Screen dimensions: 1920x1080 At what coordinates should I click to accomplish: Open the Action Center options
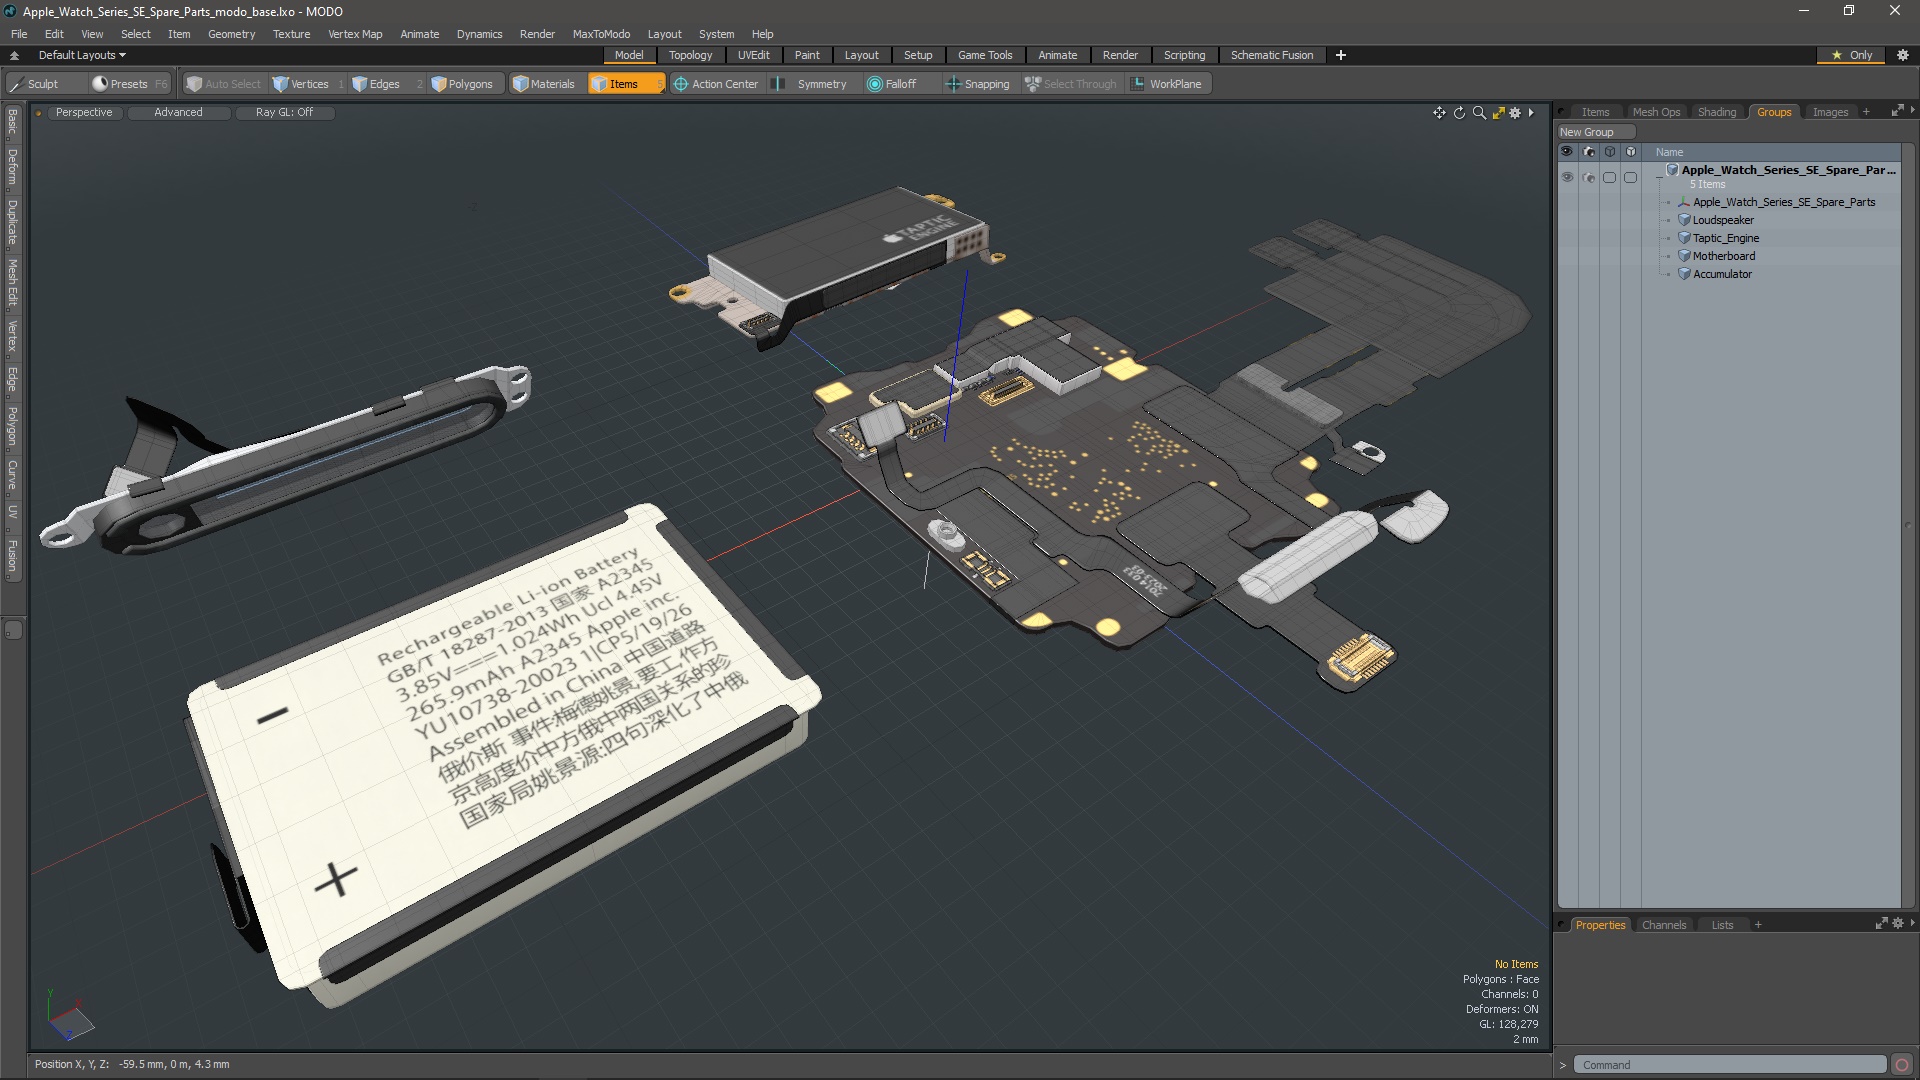pos(717,84)
